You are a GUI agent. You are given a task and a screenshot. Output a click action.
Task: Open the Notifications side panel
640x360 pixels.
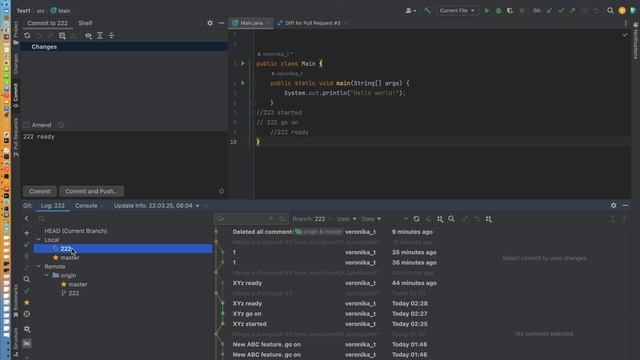(x=636, y=41)
